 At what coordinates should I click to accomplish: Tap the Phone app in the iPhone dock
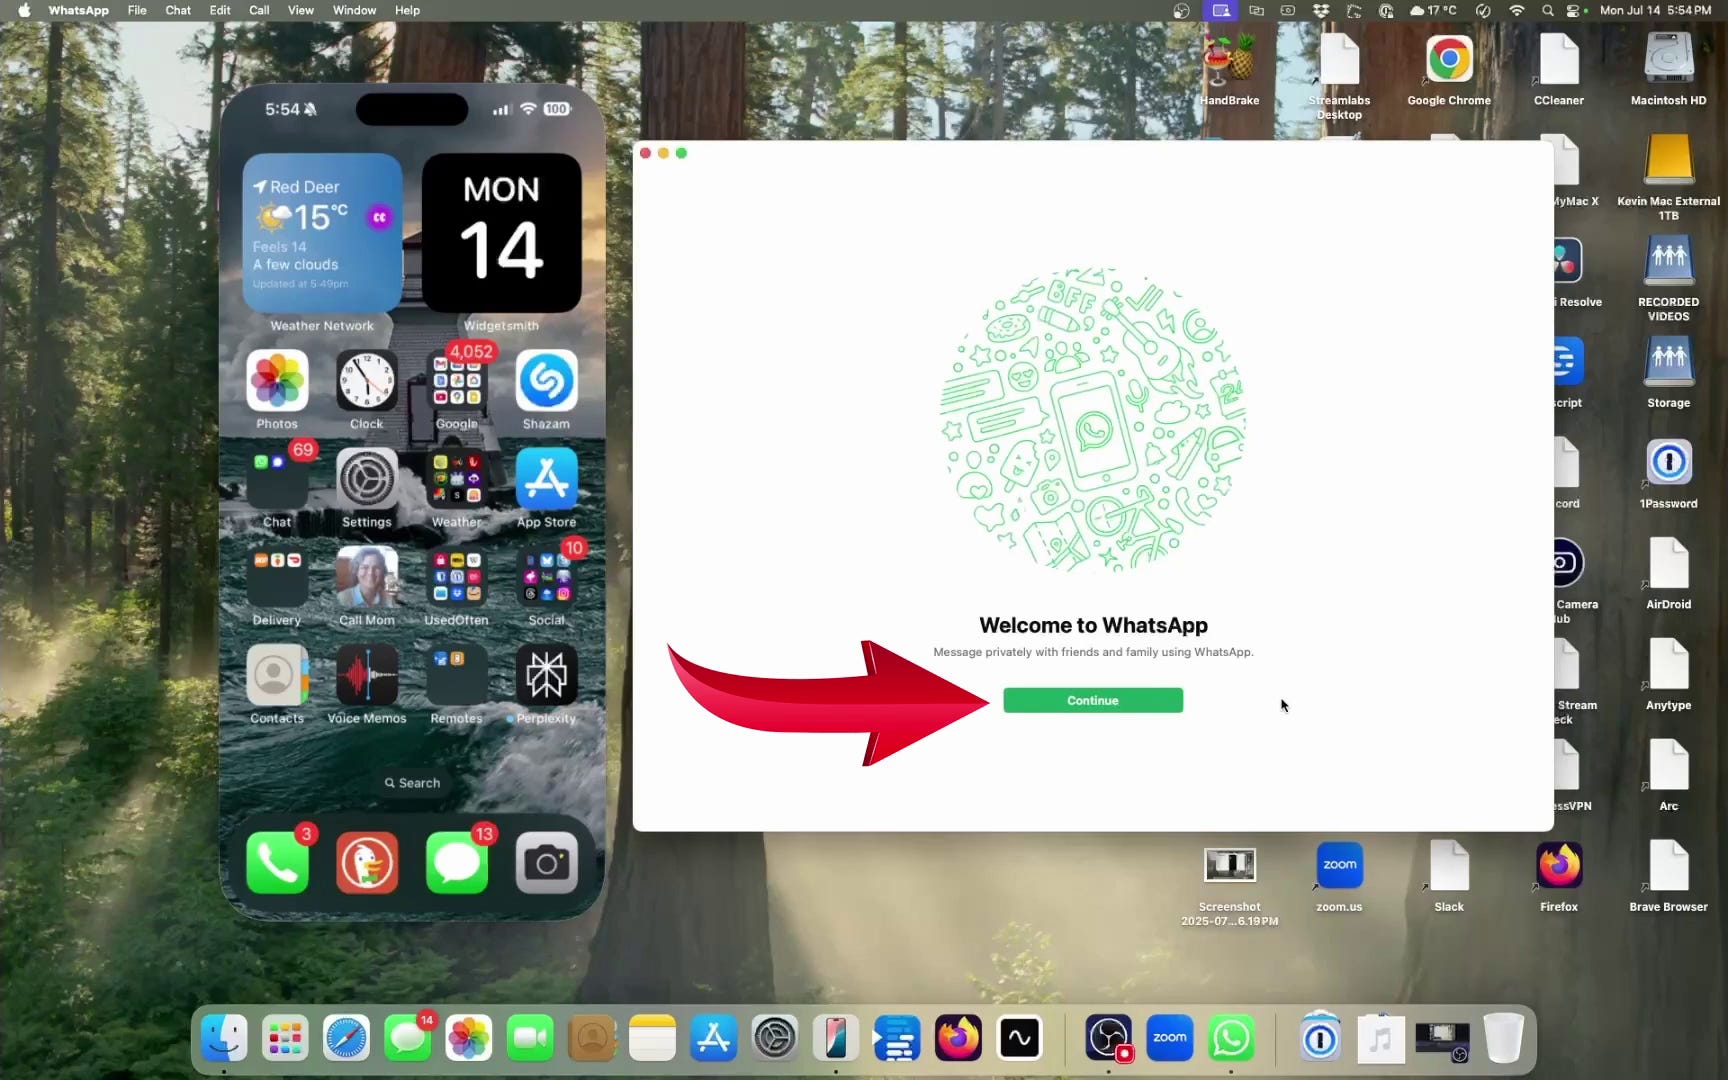click(277, 862)
